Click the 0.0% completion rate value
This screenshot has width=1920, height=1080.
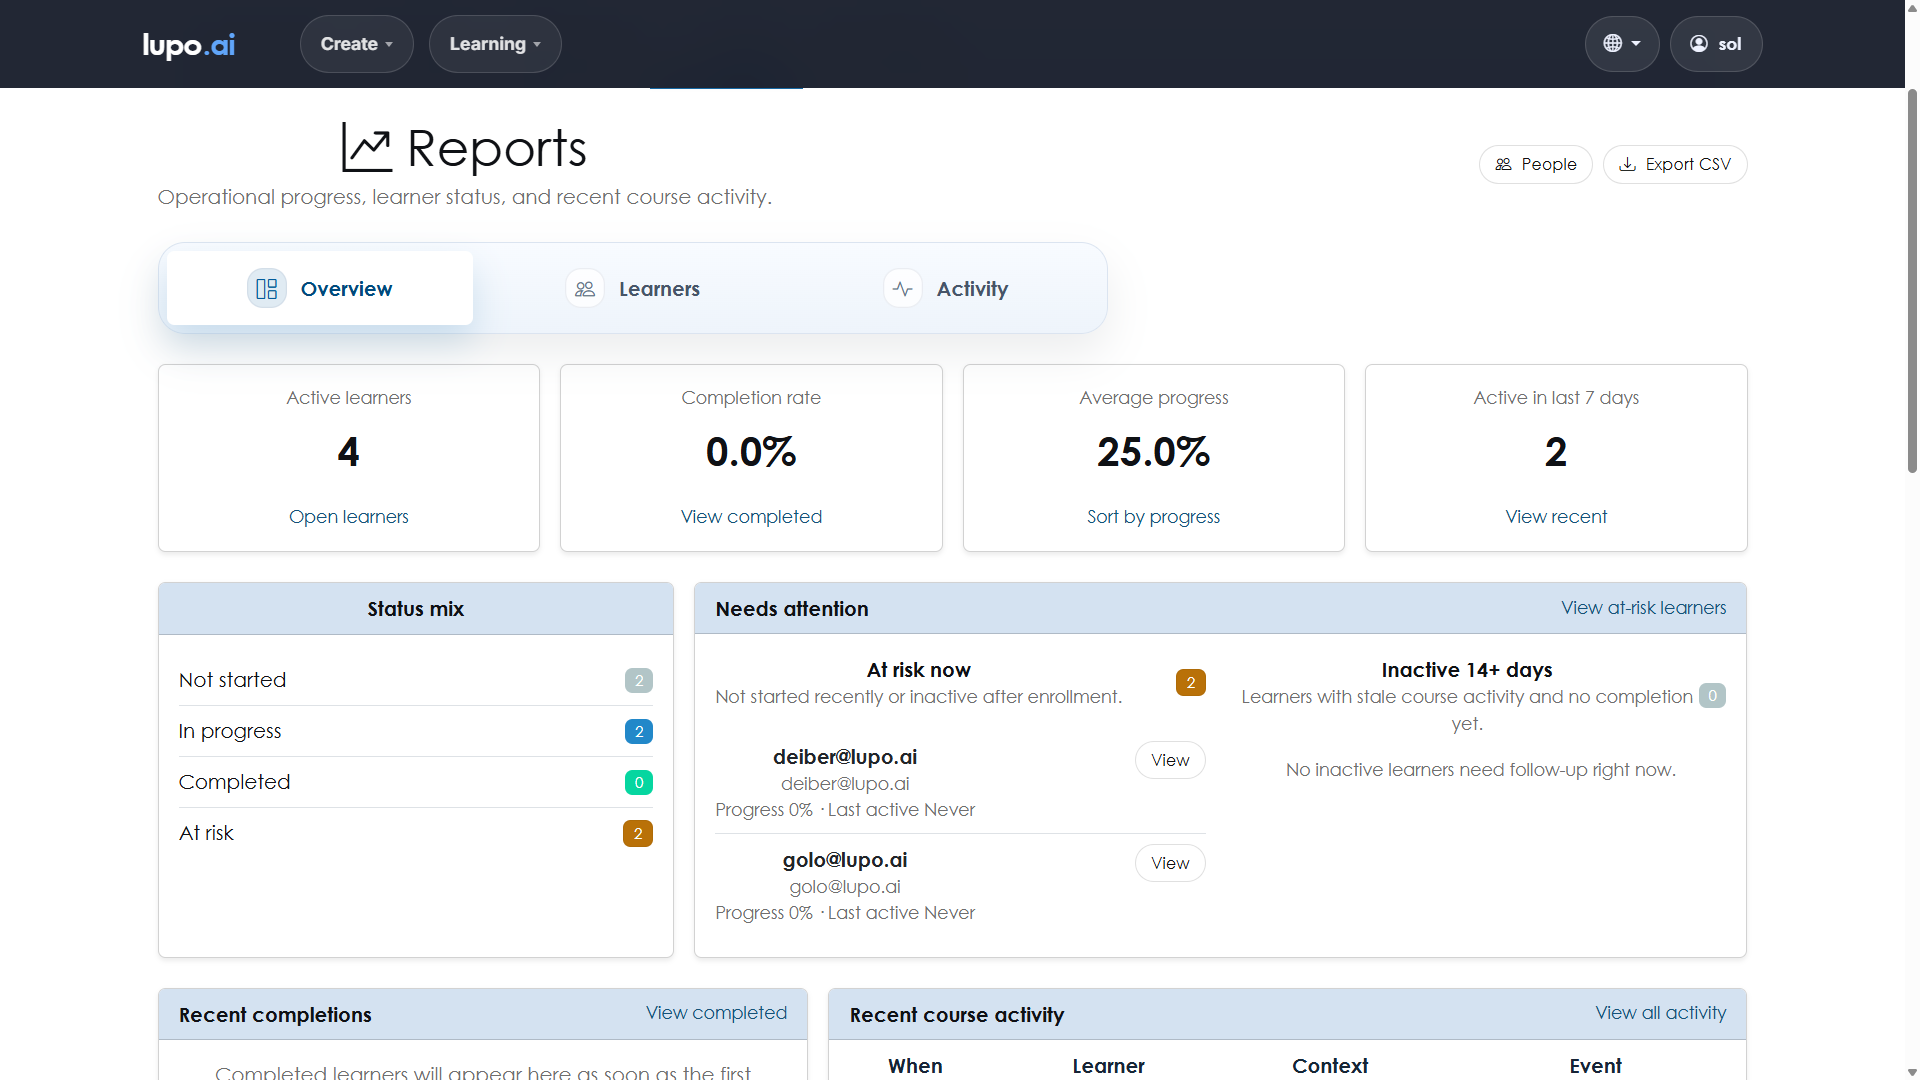pos(751,452)
